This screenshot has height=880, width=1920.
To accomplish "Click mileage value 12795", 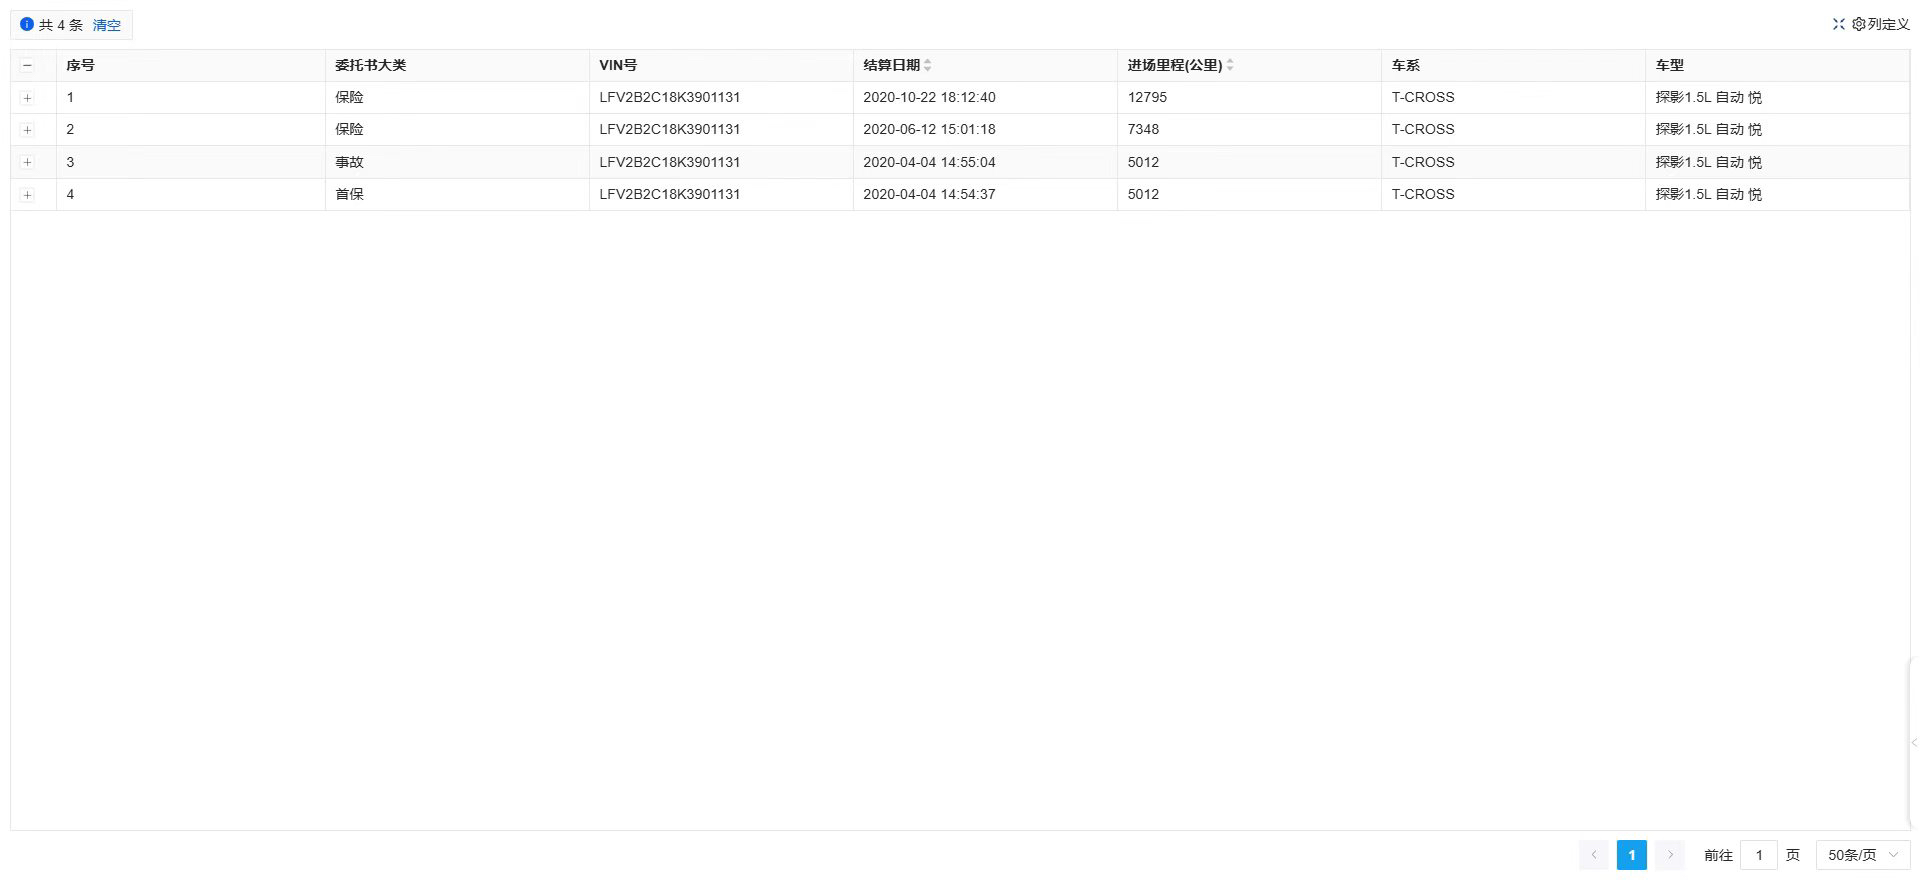I will pos(1147,97).
